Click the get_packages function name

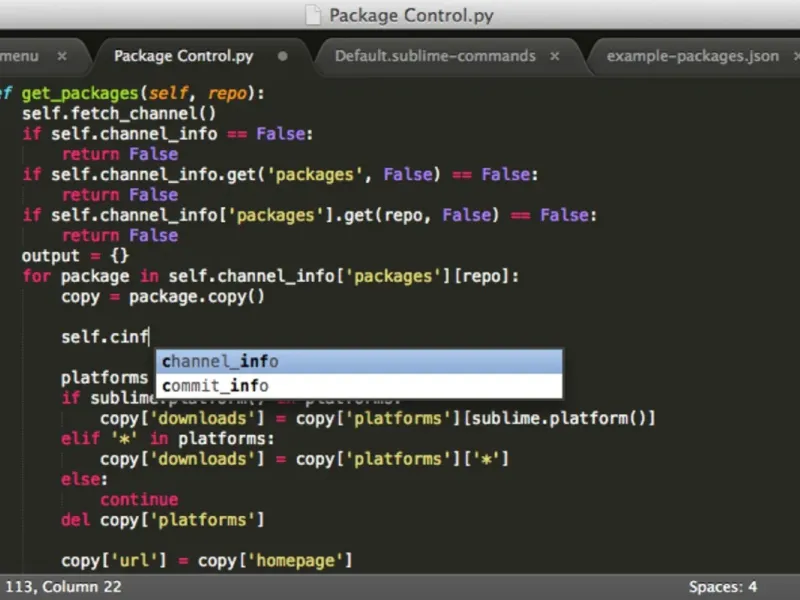pyautogui.click(x=80, y=93)
